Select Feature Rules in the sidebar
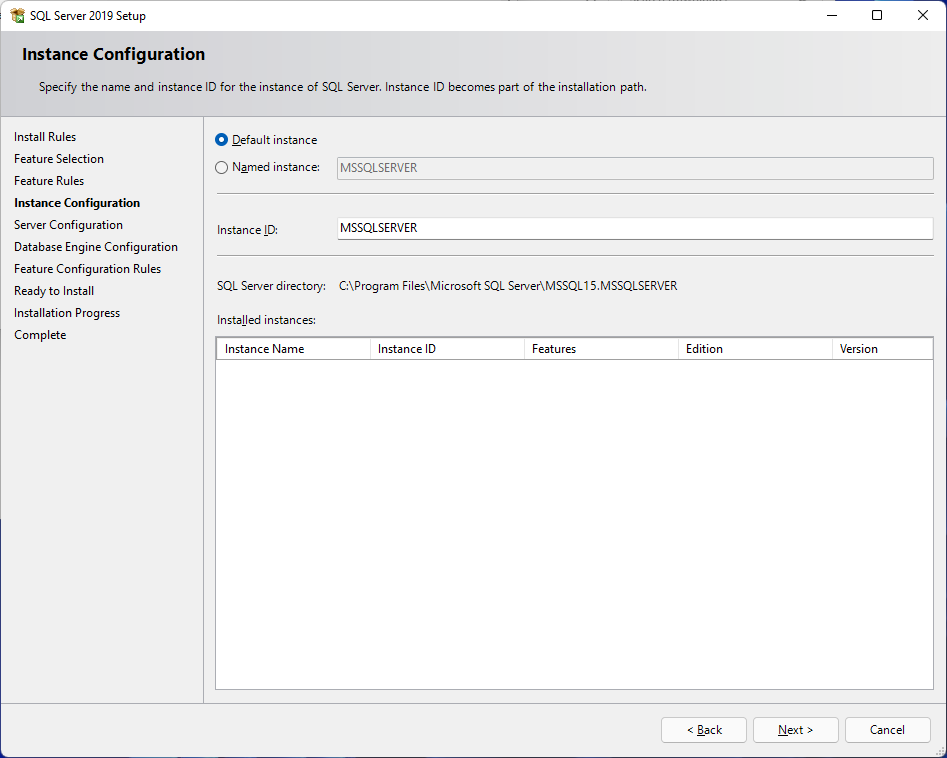 (x=49, y=181)
